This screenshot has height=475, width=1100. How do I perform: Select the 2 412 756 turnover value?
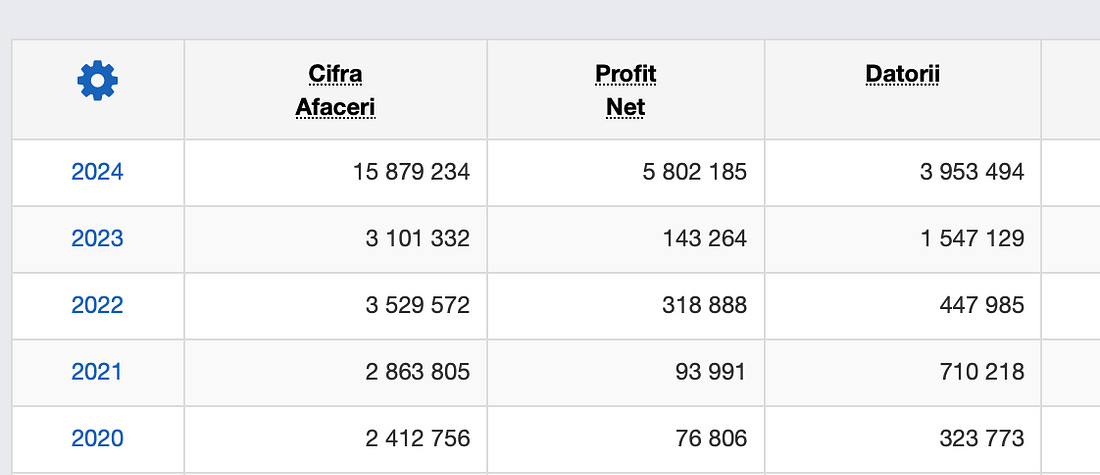418,438
